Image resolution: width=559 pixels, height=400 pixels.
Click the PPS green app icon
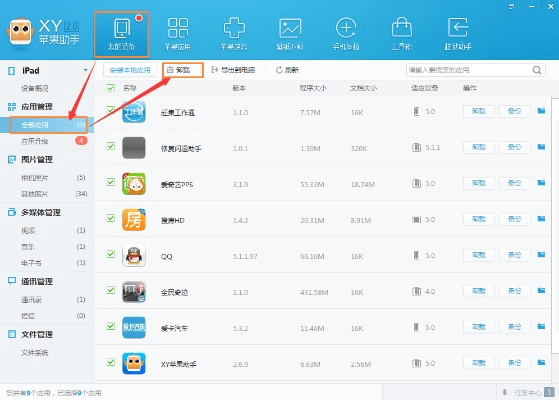[x=134, y=184]
